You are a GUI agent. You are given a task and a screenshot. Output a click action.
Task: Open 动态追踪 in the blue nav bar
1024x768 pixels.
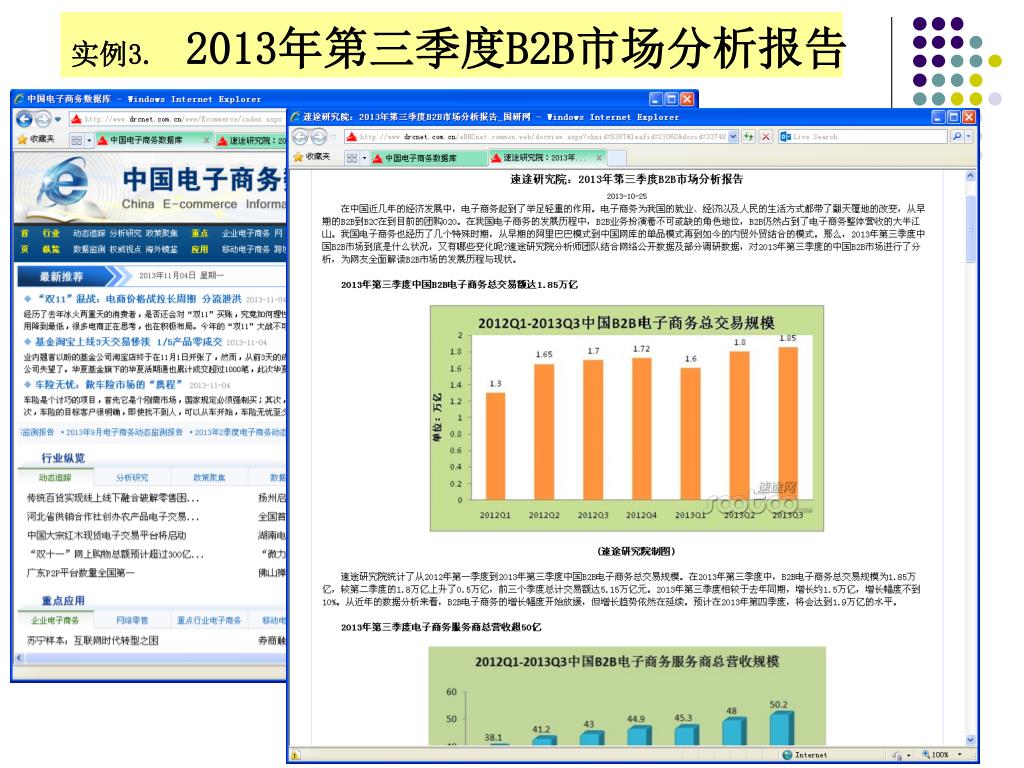click(x=89, y=233)
